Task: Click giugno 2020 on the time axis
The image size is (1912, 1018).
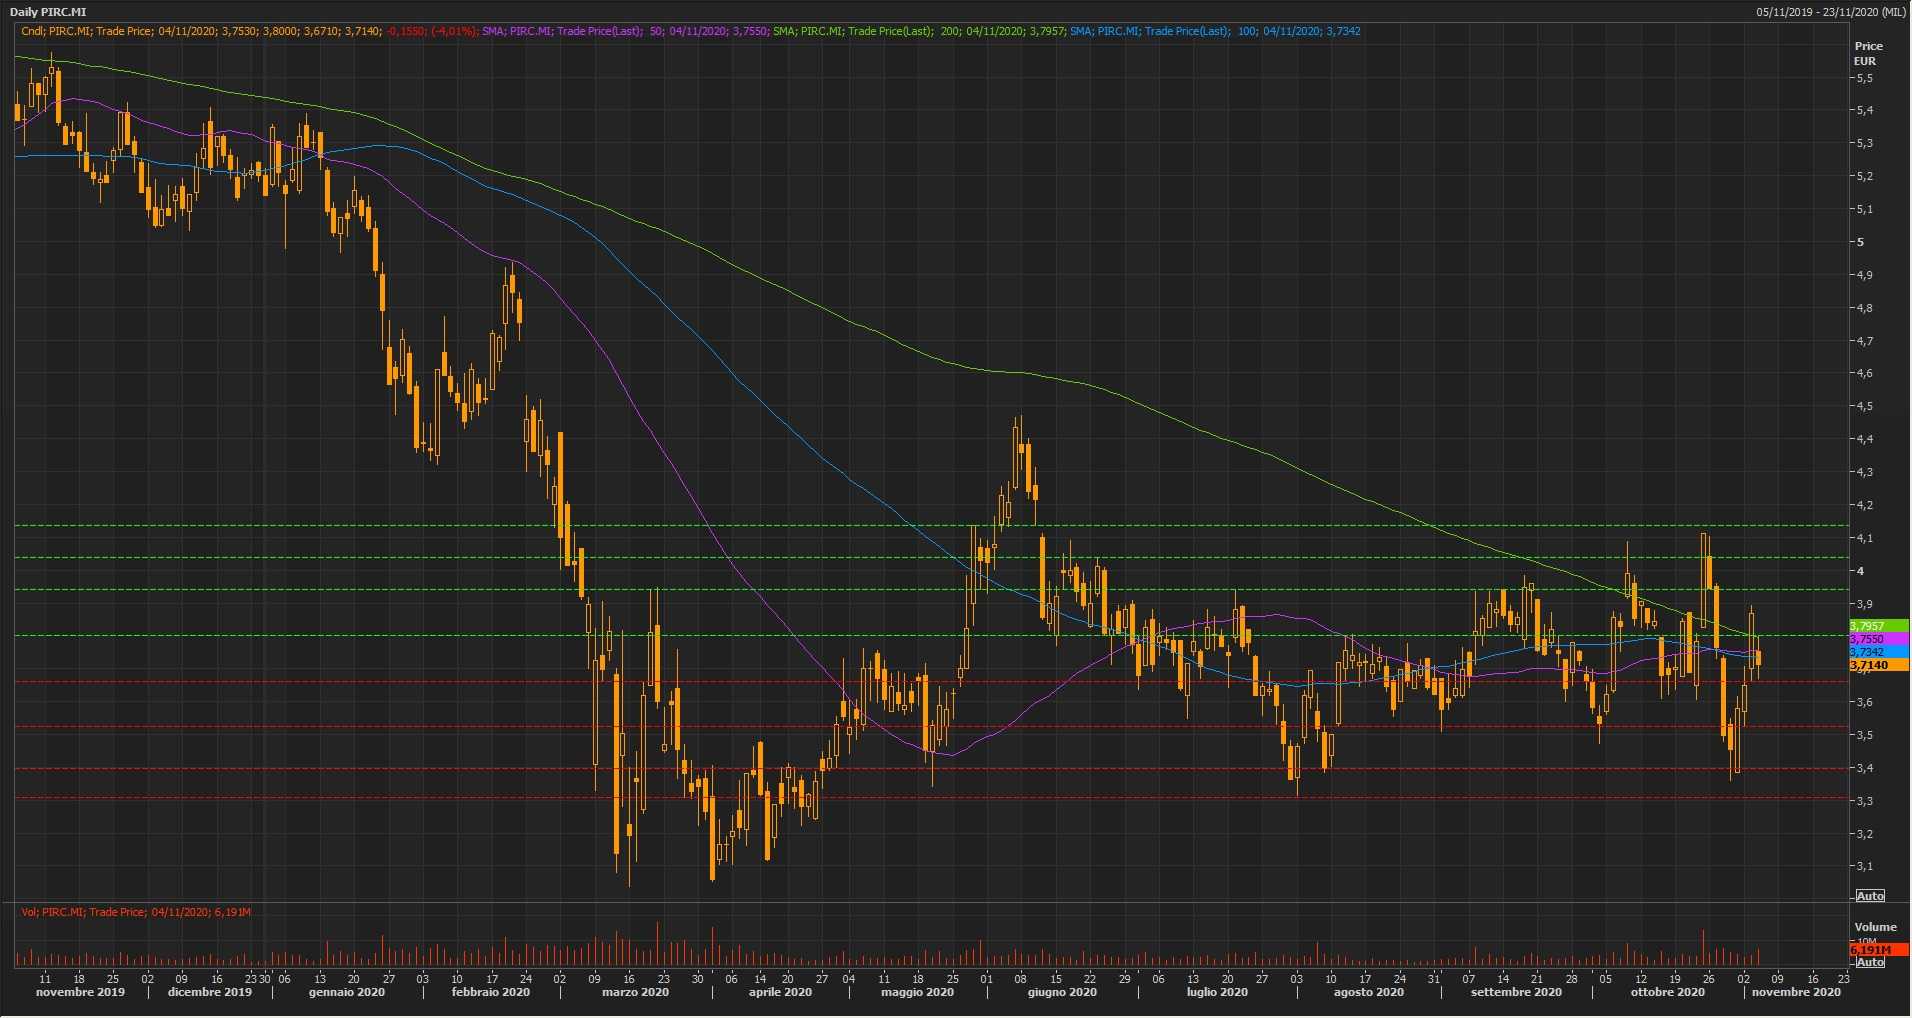Action: (1062, 992)
